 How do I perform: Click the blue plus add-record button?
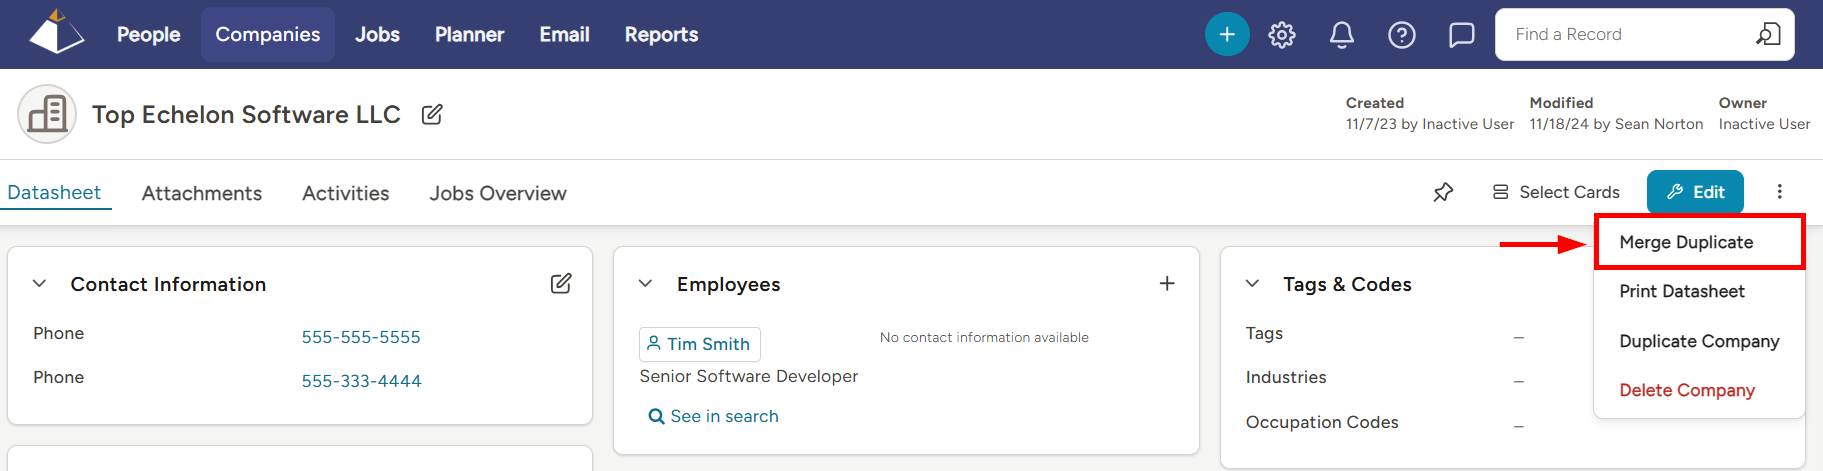point(1227,35)
